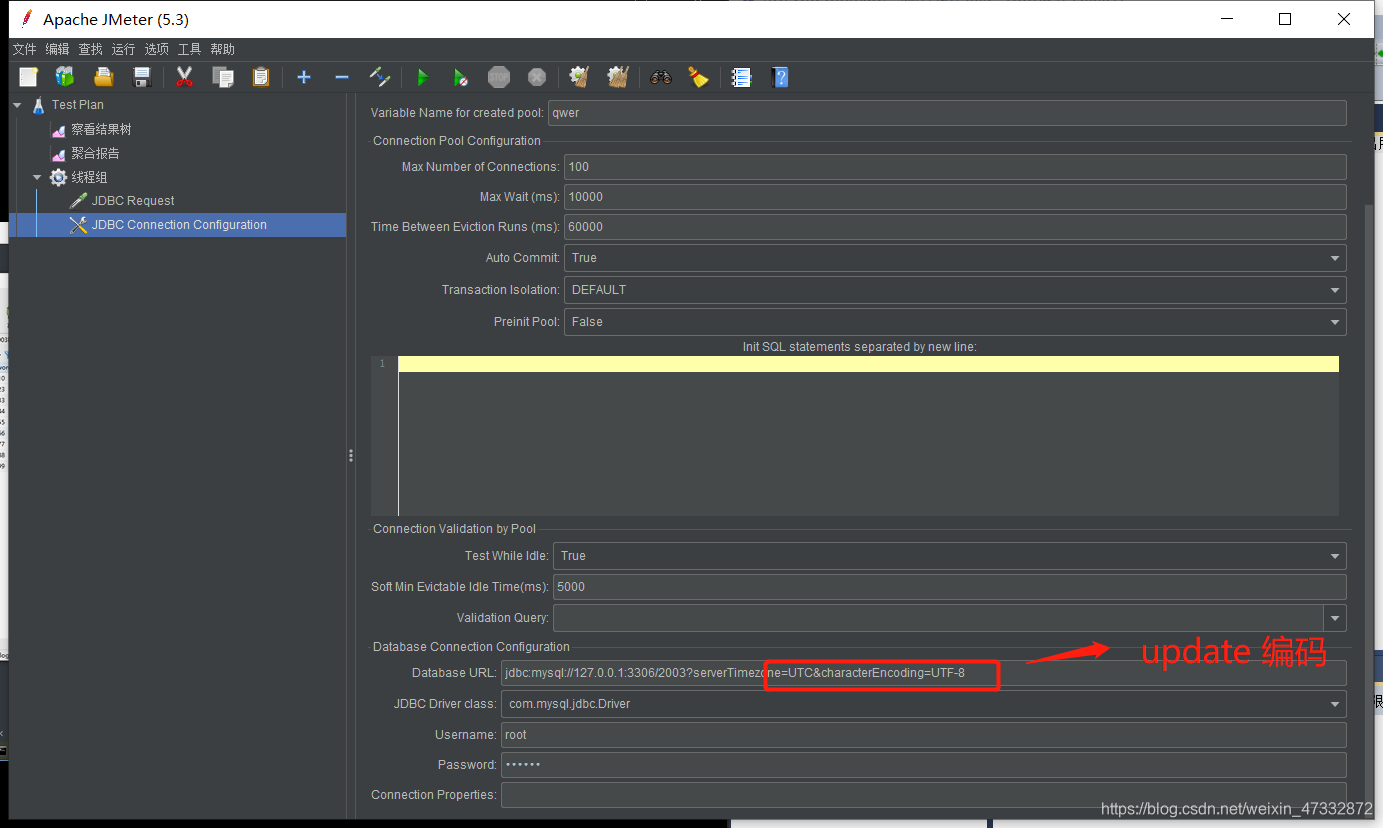Collapse the 线程组 tree node

(x=37, y=177)
